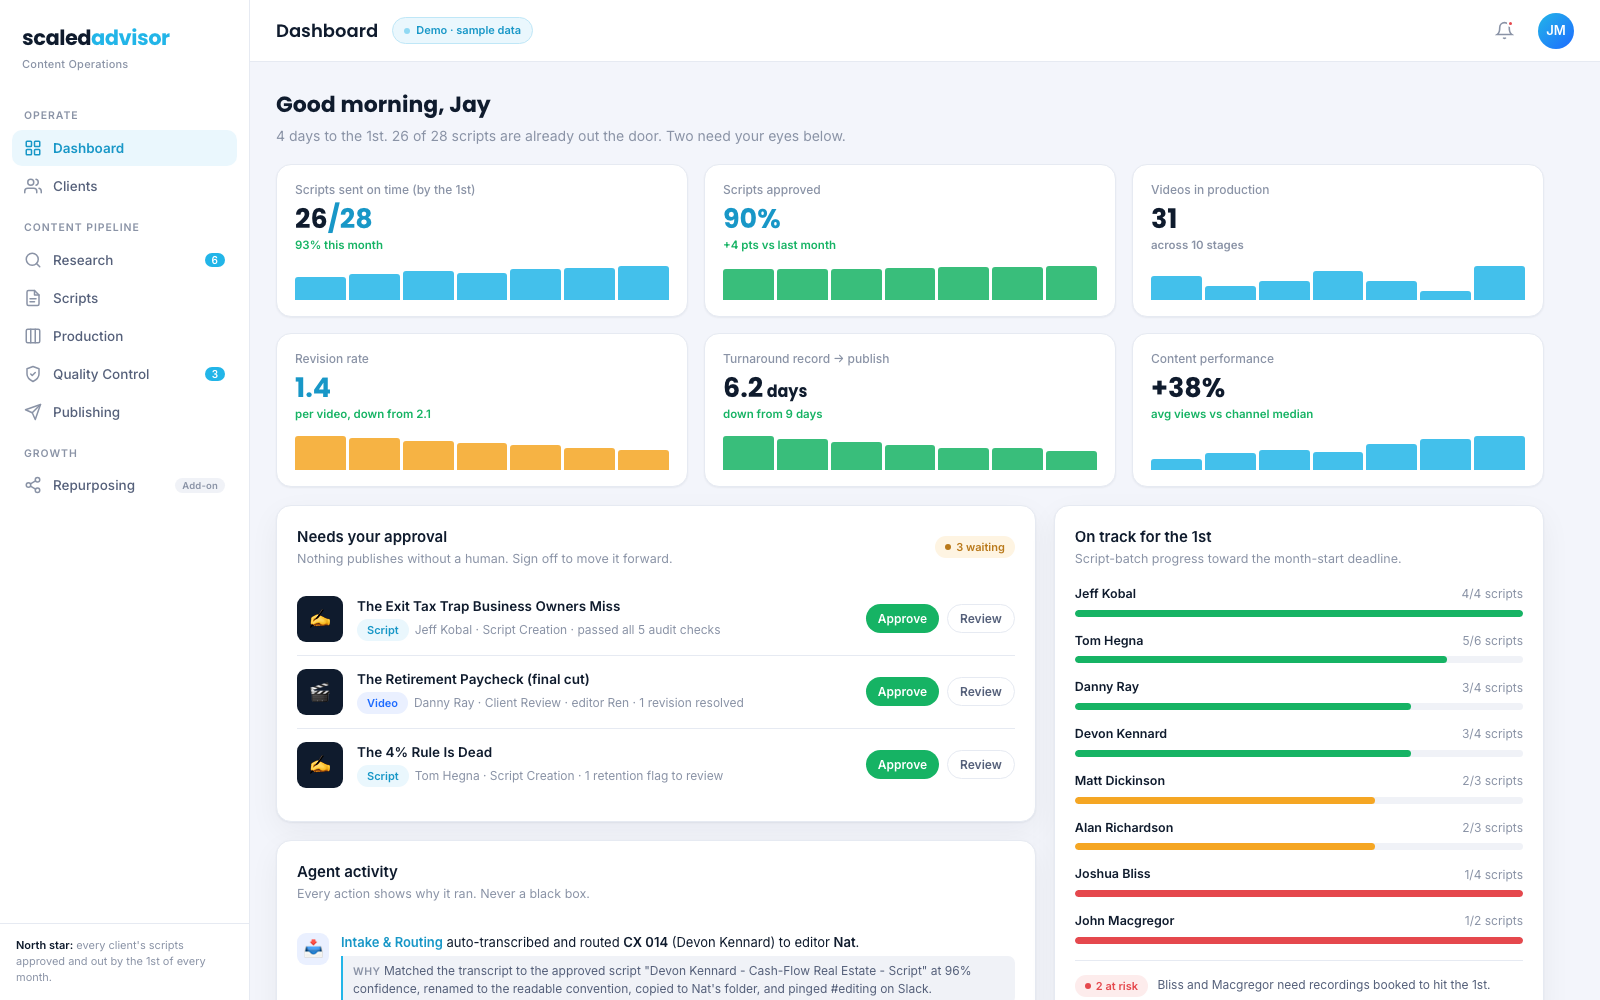Review The Exit Tax Trap script
Image resolution: width=1600 pixels, height=1000 pixels.
click(x=980, y=619)
